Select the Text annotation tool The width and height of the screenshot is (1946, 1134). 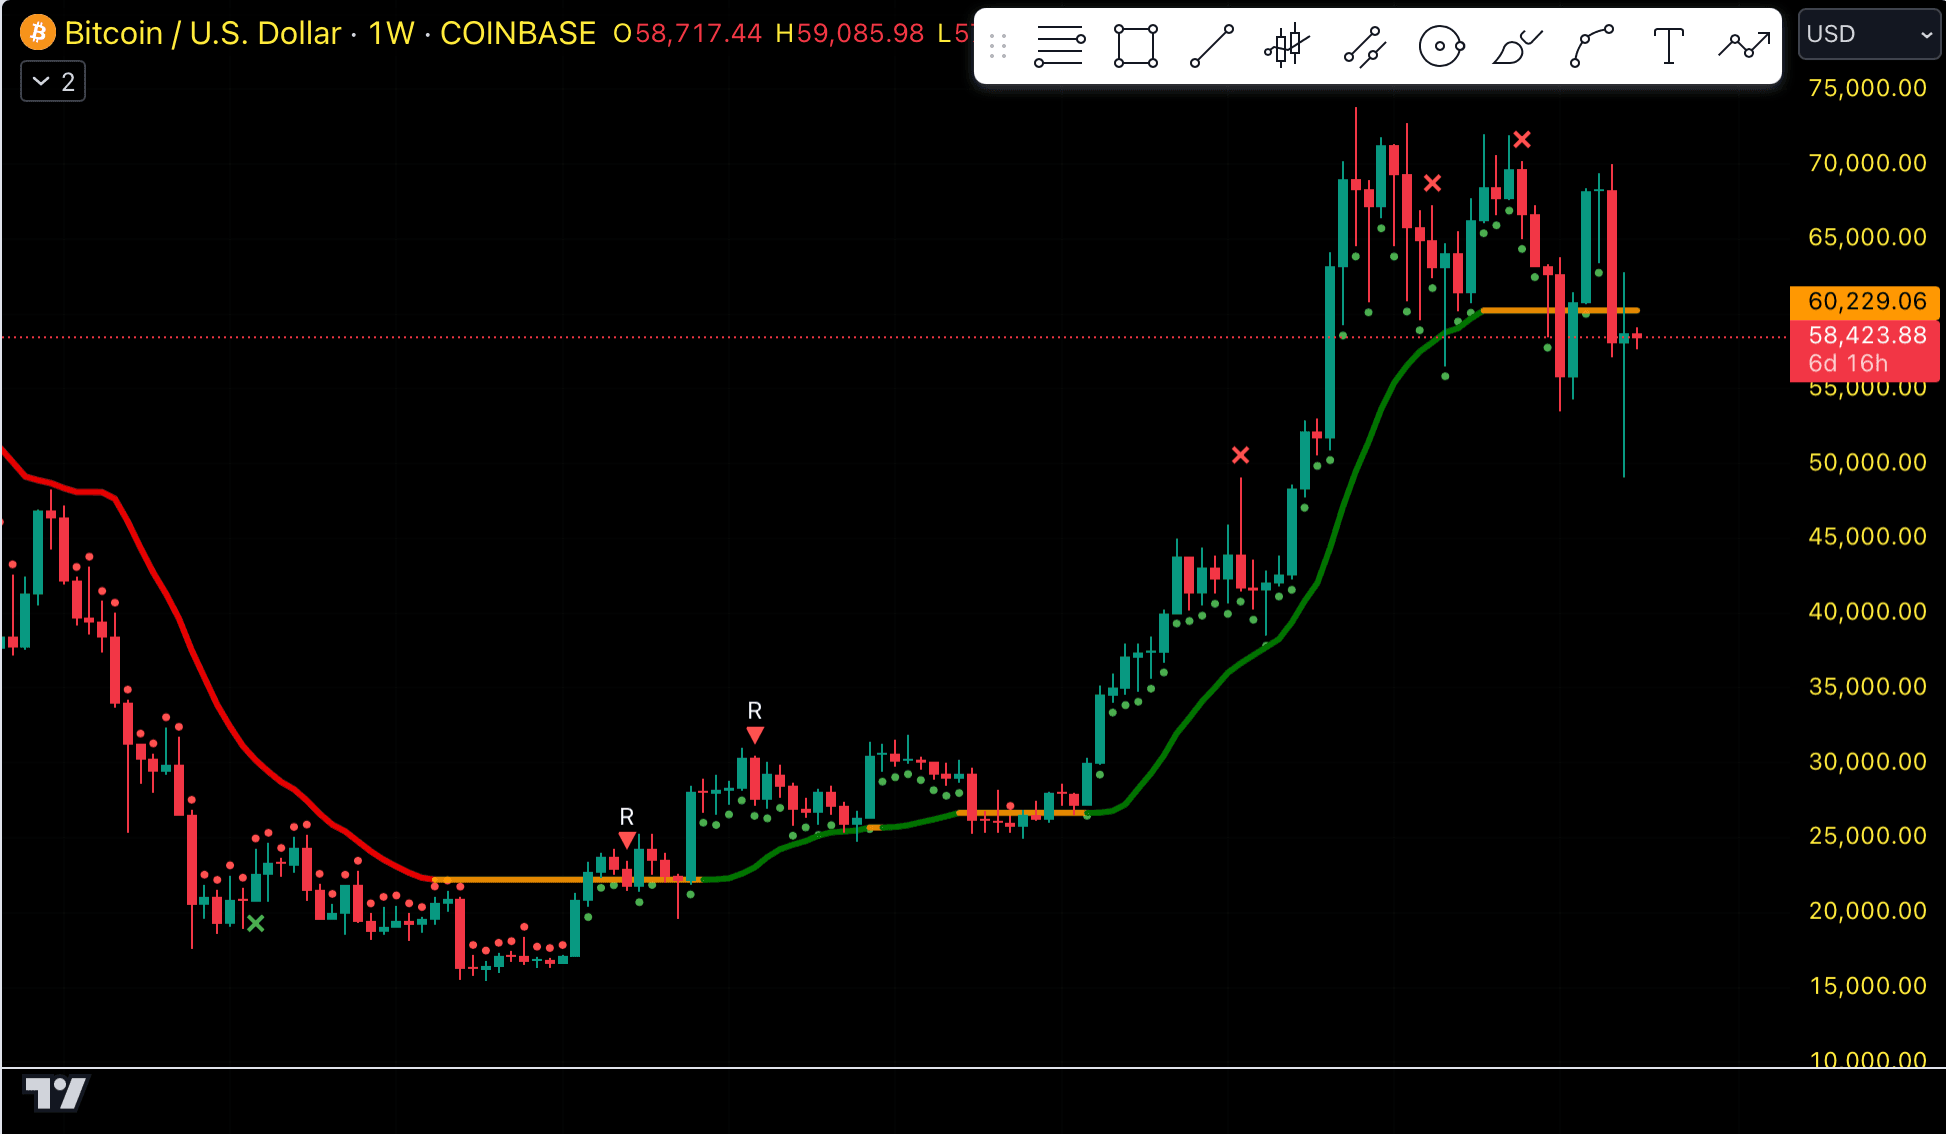pyautogui.click(x=1668, y=46)
